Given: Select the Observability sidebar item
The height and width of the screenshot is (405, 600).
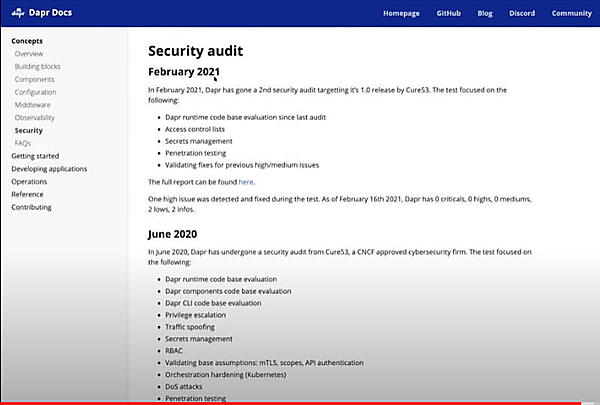Looking at the screenshot, I should 35,118.
